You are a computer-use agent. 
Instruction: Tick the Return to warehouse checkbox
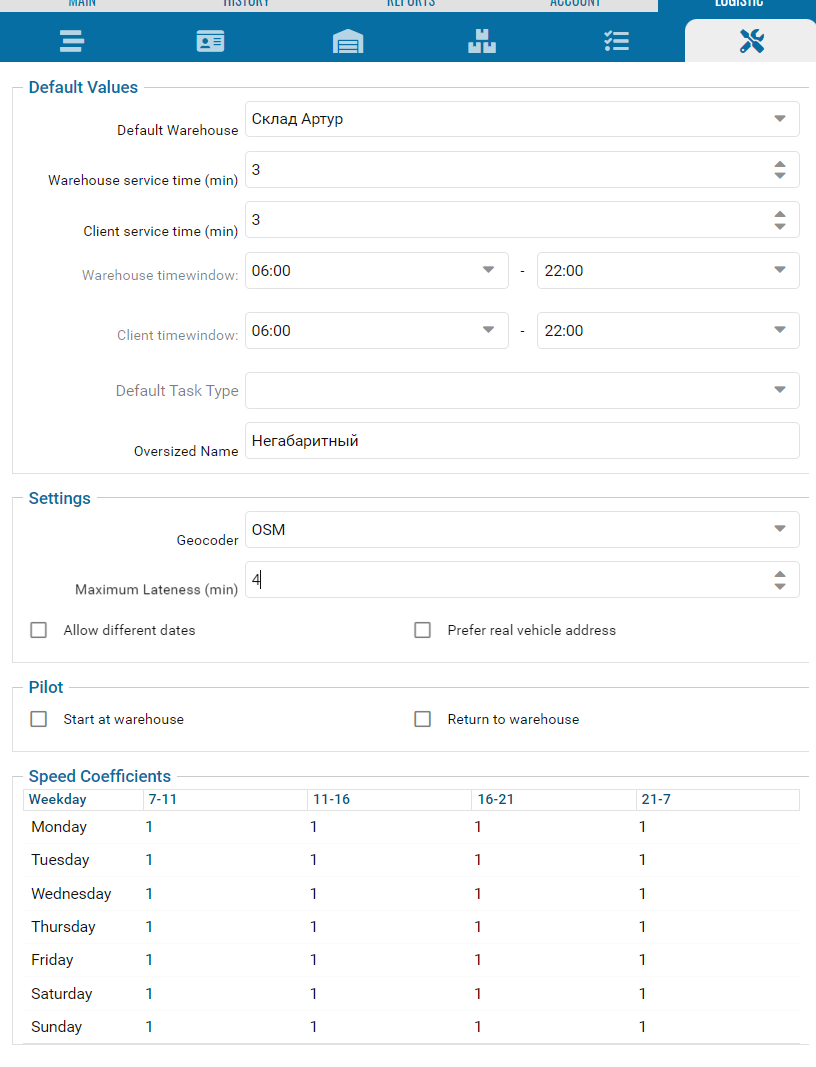(x=423, y=719)
